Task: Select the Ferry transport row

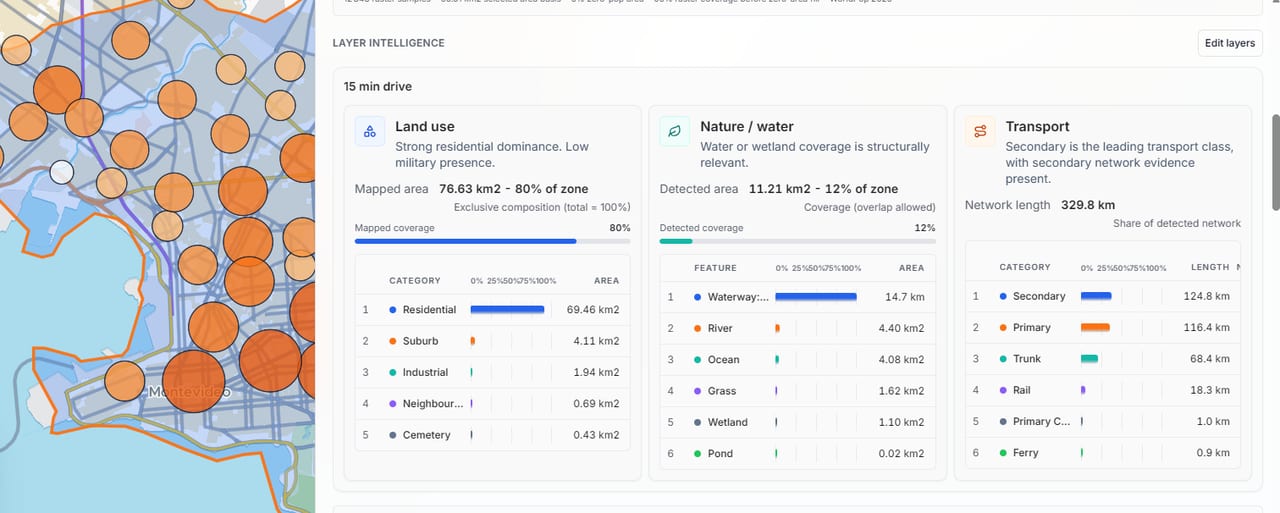Action: pyautogui.click(x=1103, y=453)
